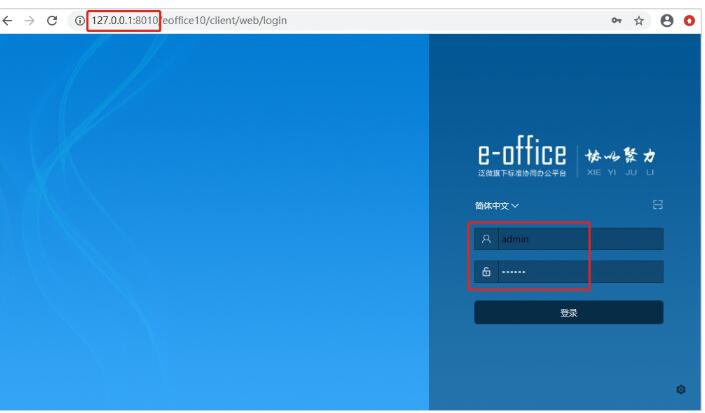Click the browser forward arrow
The width and height of the screenshot is (705, 413).
30,21
